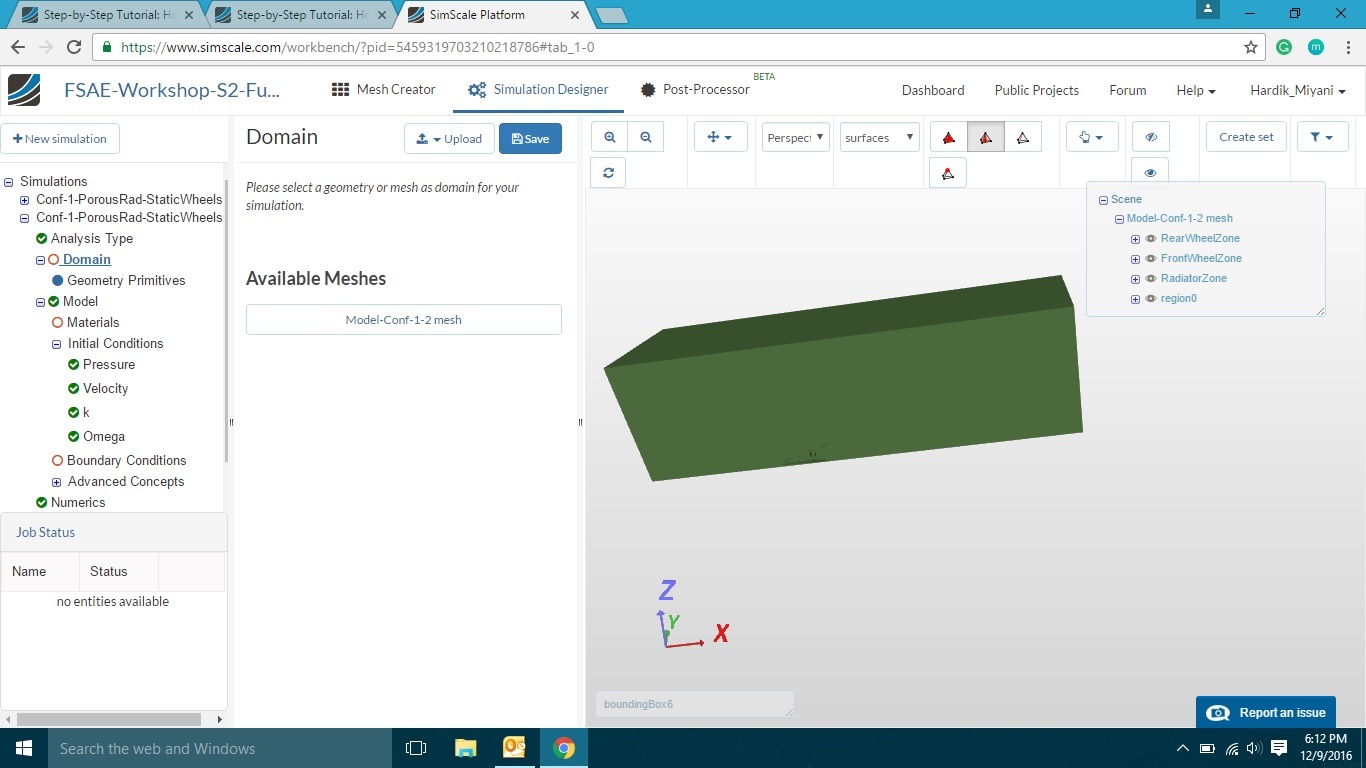Open Windows Start menu
1366x768 pixels.
[x=24, y=748]
